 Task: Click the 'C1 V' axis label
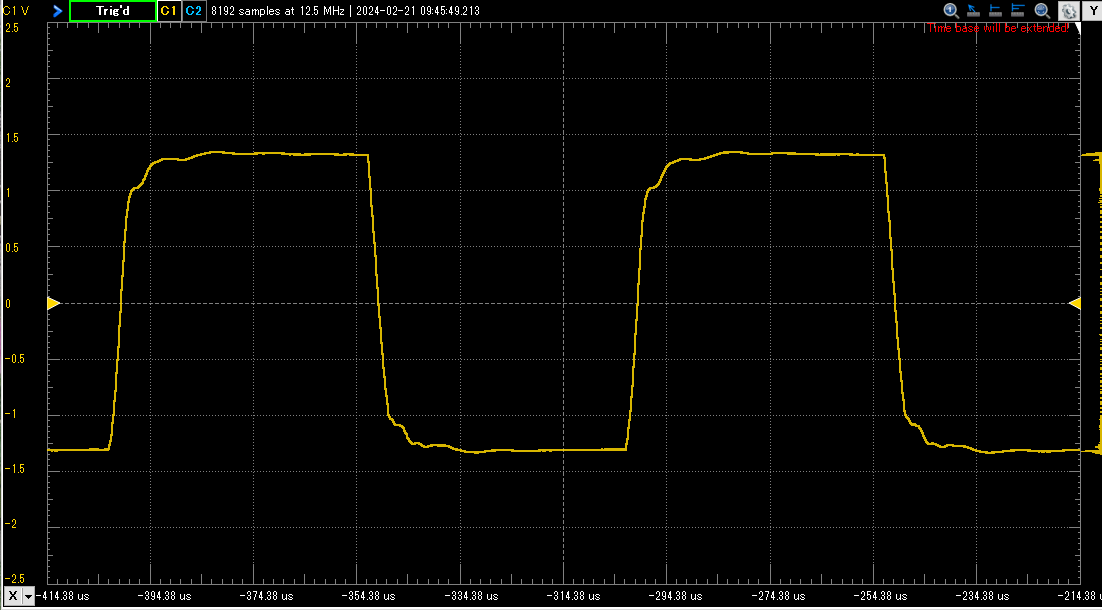tap(15, 11)
